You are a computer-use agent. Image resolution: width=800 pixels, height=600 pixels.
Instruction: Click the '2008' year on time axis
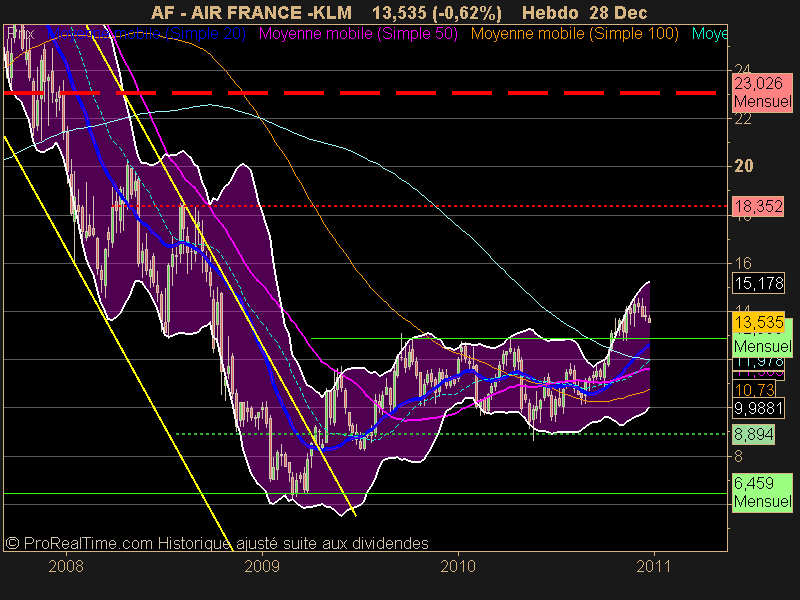tap(66, 566)
